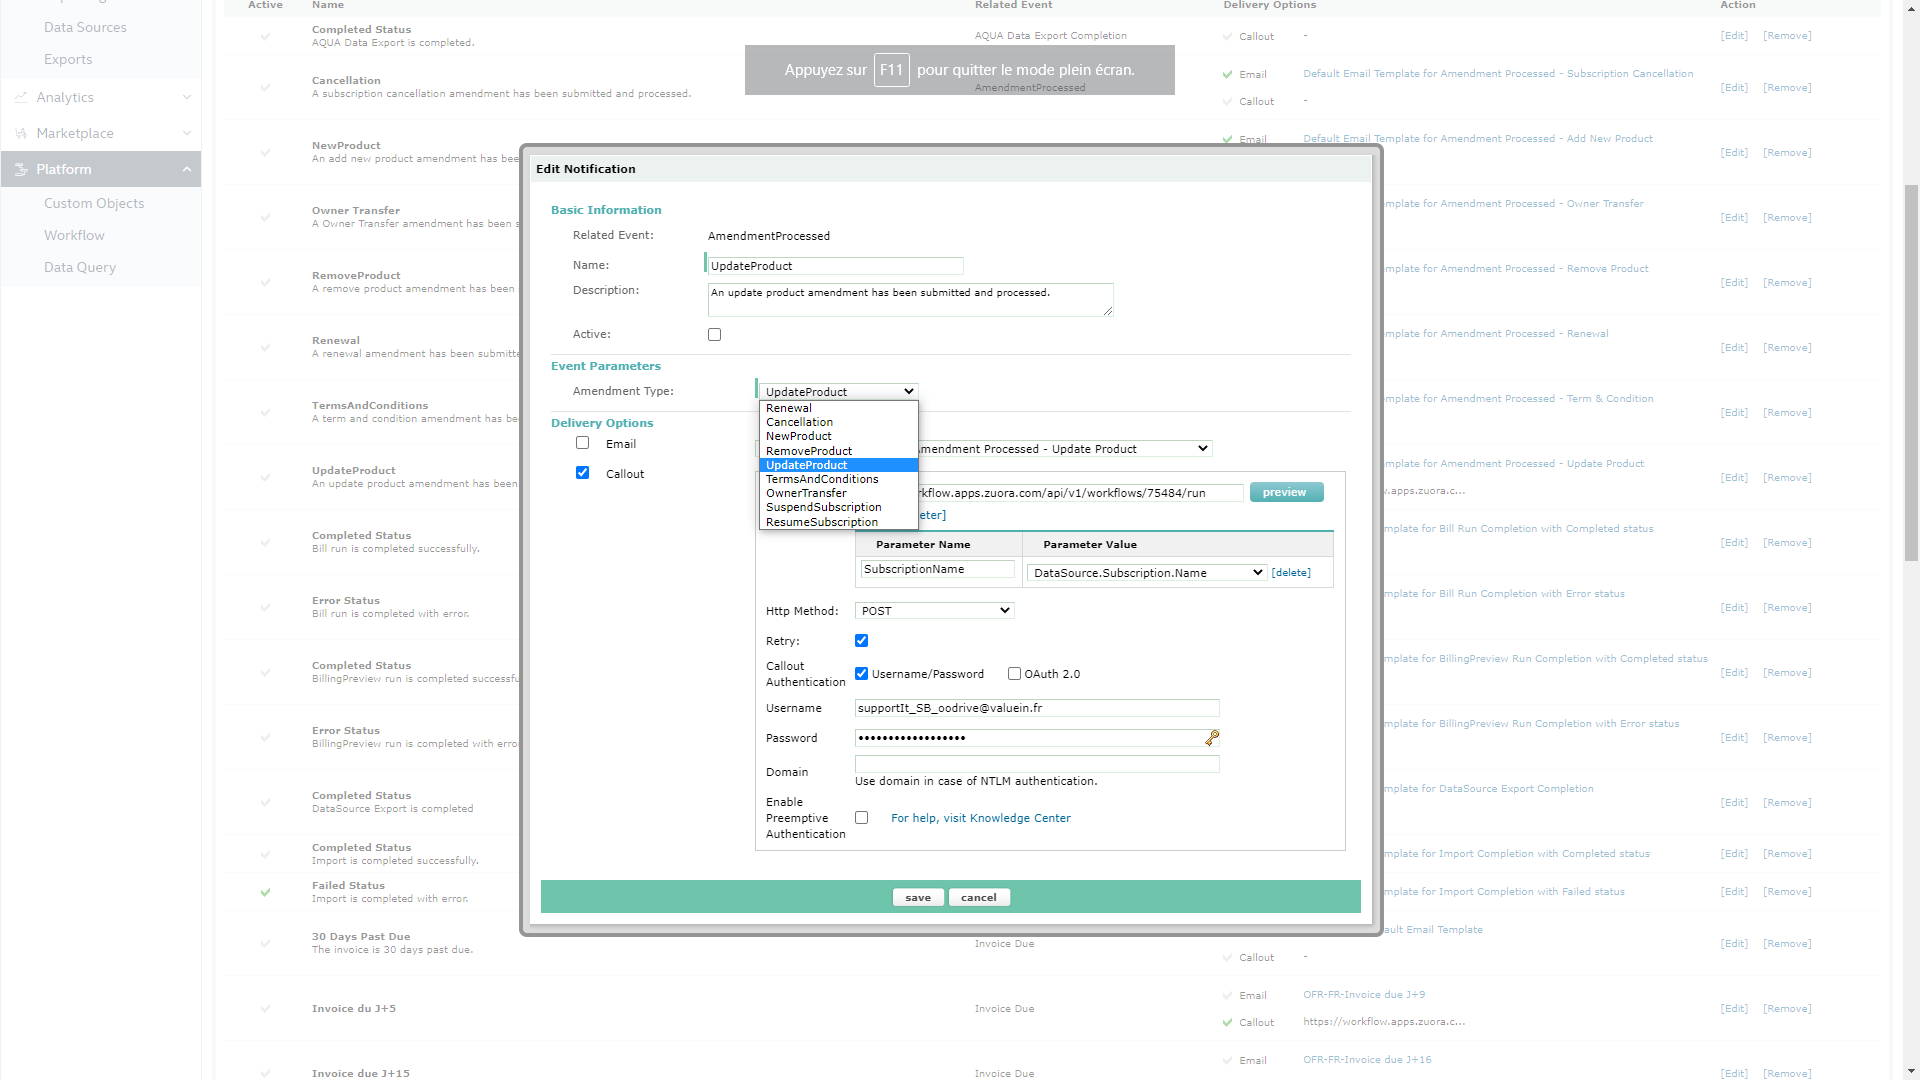Click green checkmark beside Failed Status row
The height and width of the screenshot is (1080, 1920).
pos(265,892)
